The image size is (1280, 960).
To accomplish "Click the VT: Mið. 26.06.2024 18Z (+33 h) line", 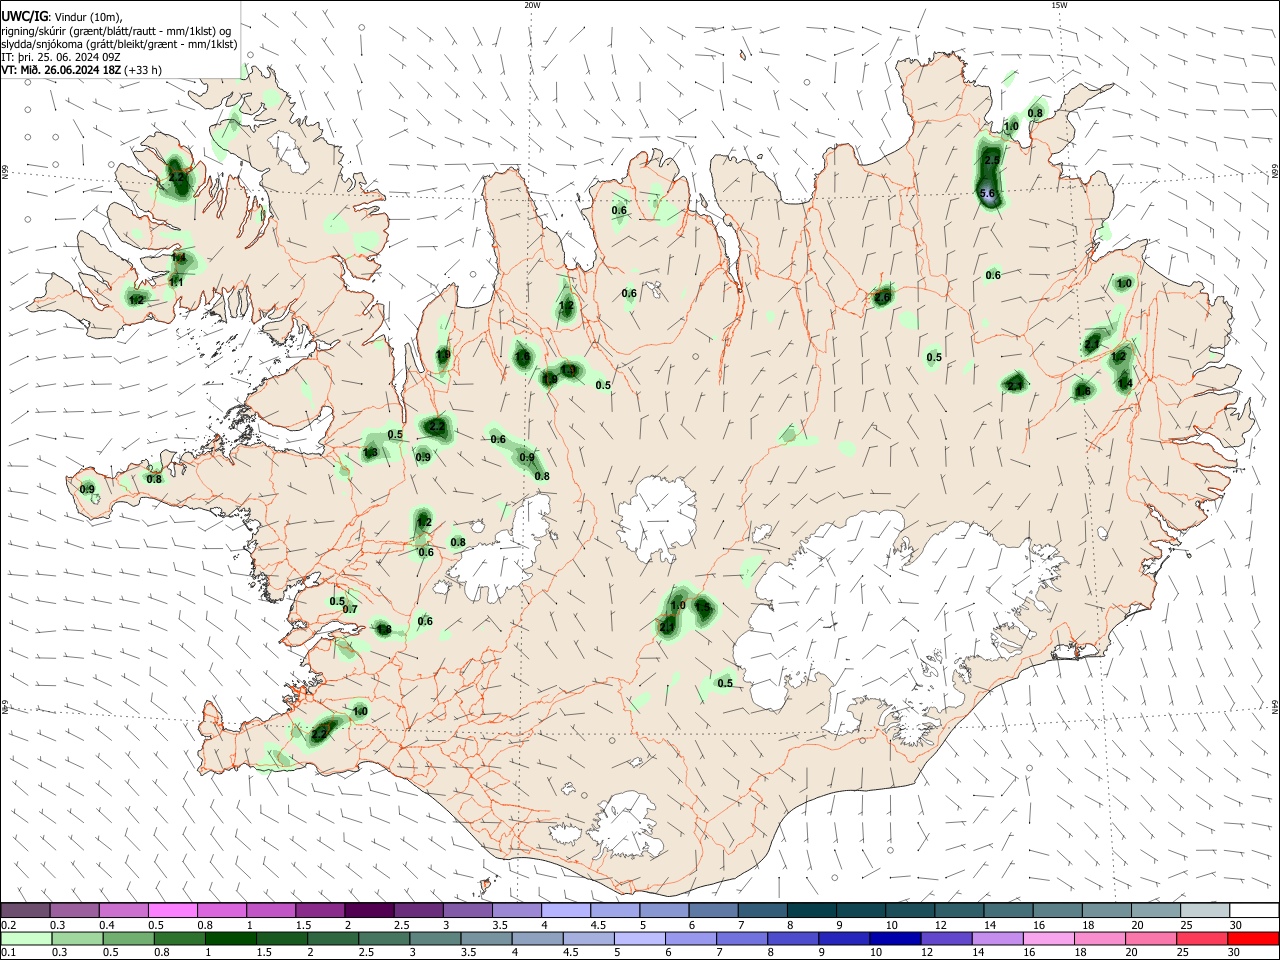I will 82,70.
